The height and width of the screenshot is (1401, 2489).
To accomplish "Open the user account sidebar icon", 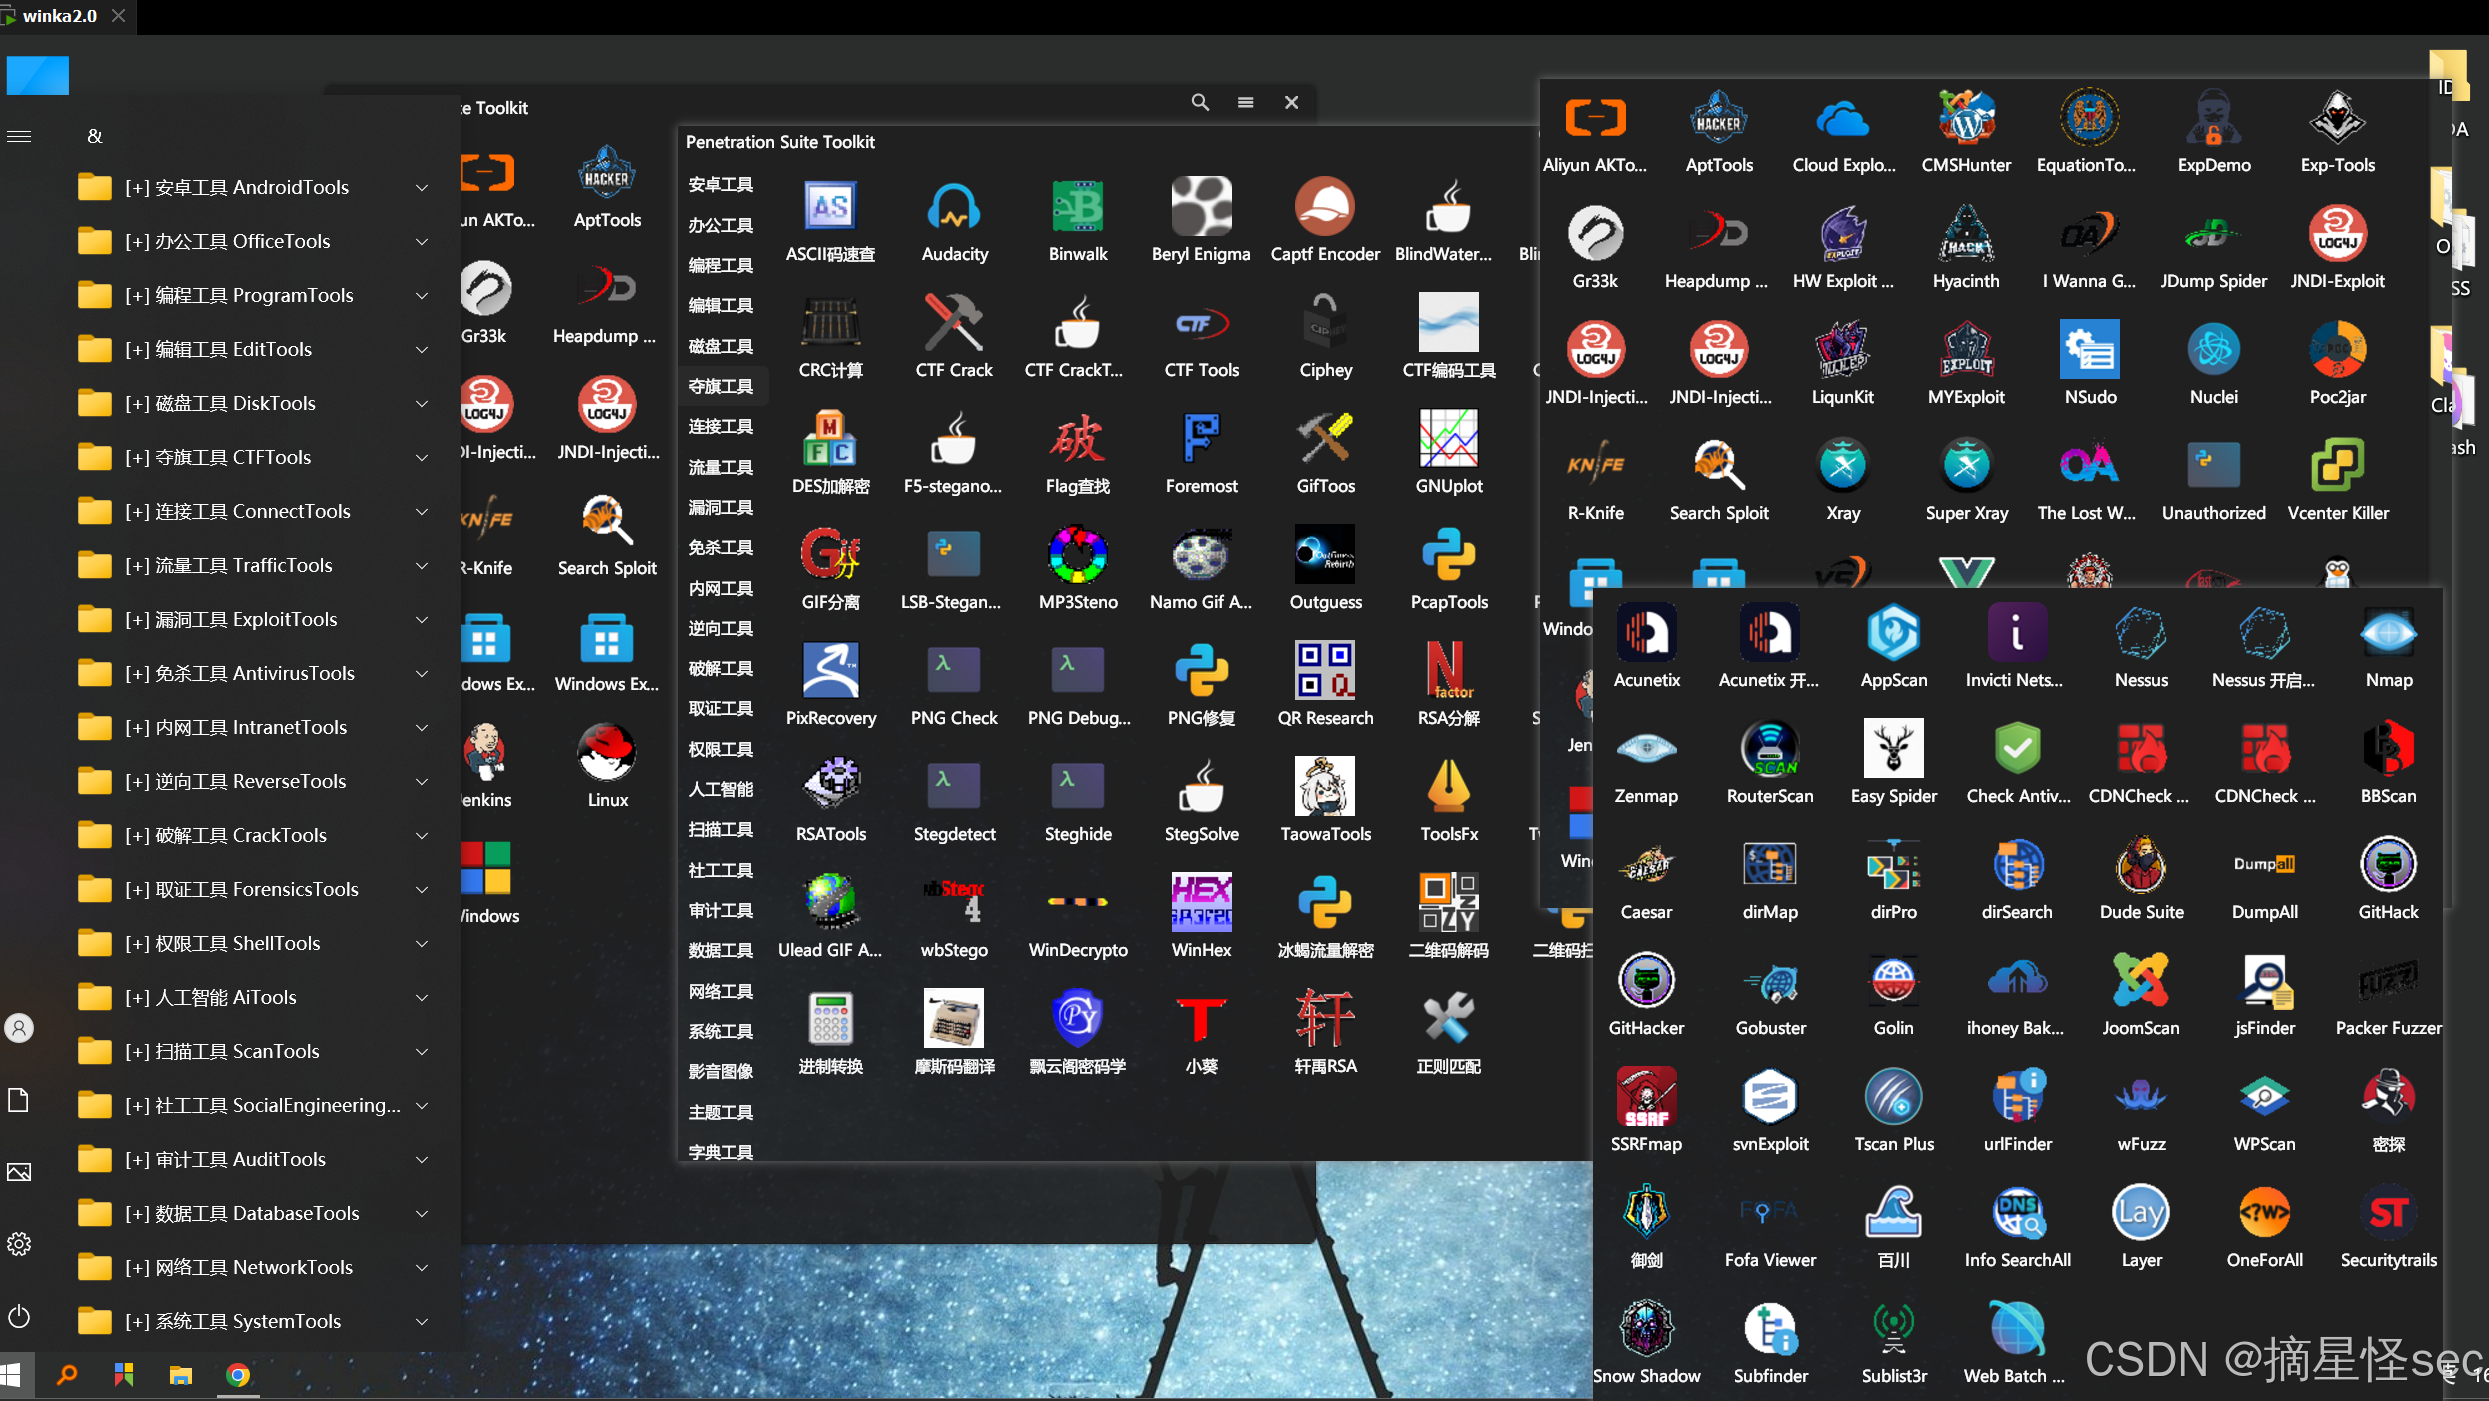I will 19,1028.
